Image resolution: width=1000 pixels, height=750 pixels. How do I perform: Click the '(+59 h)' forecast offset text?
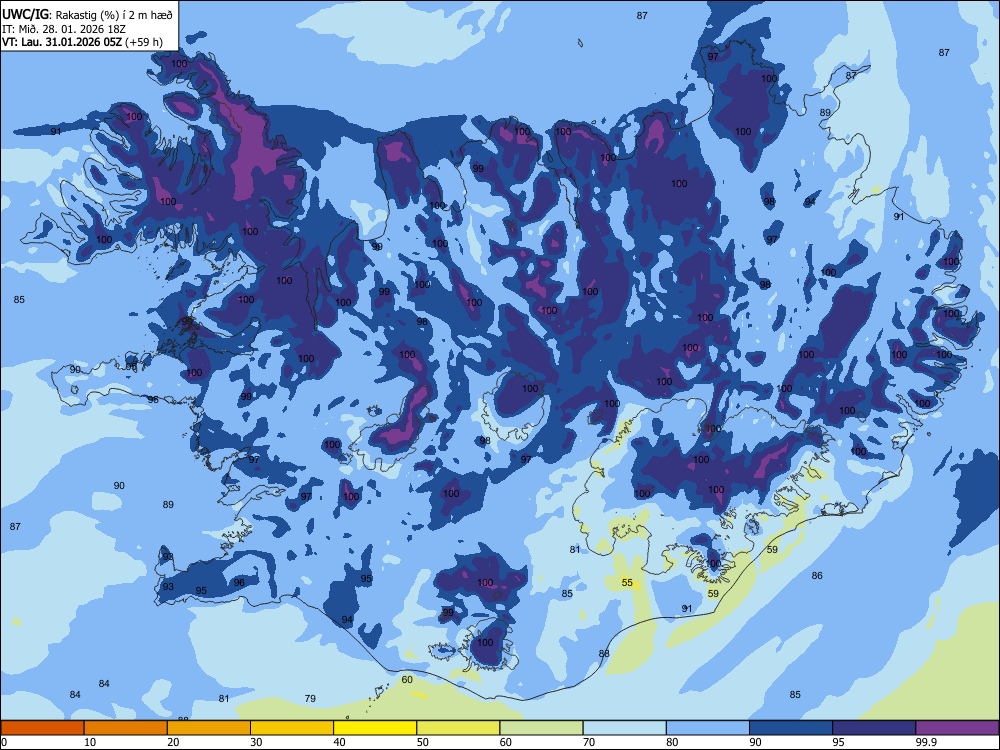point(143,43)
